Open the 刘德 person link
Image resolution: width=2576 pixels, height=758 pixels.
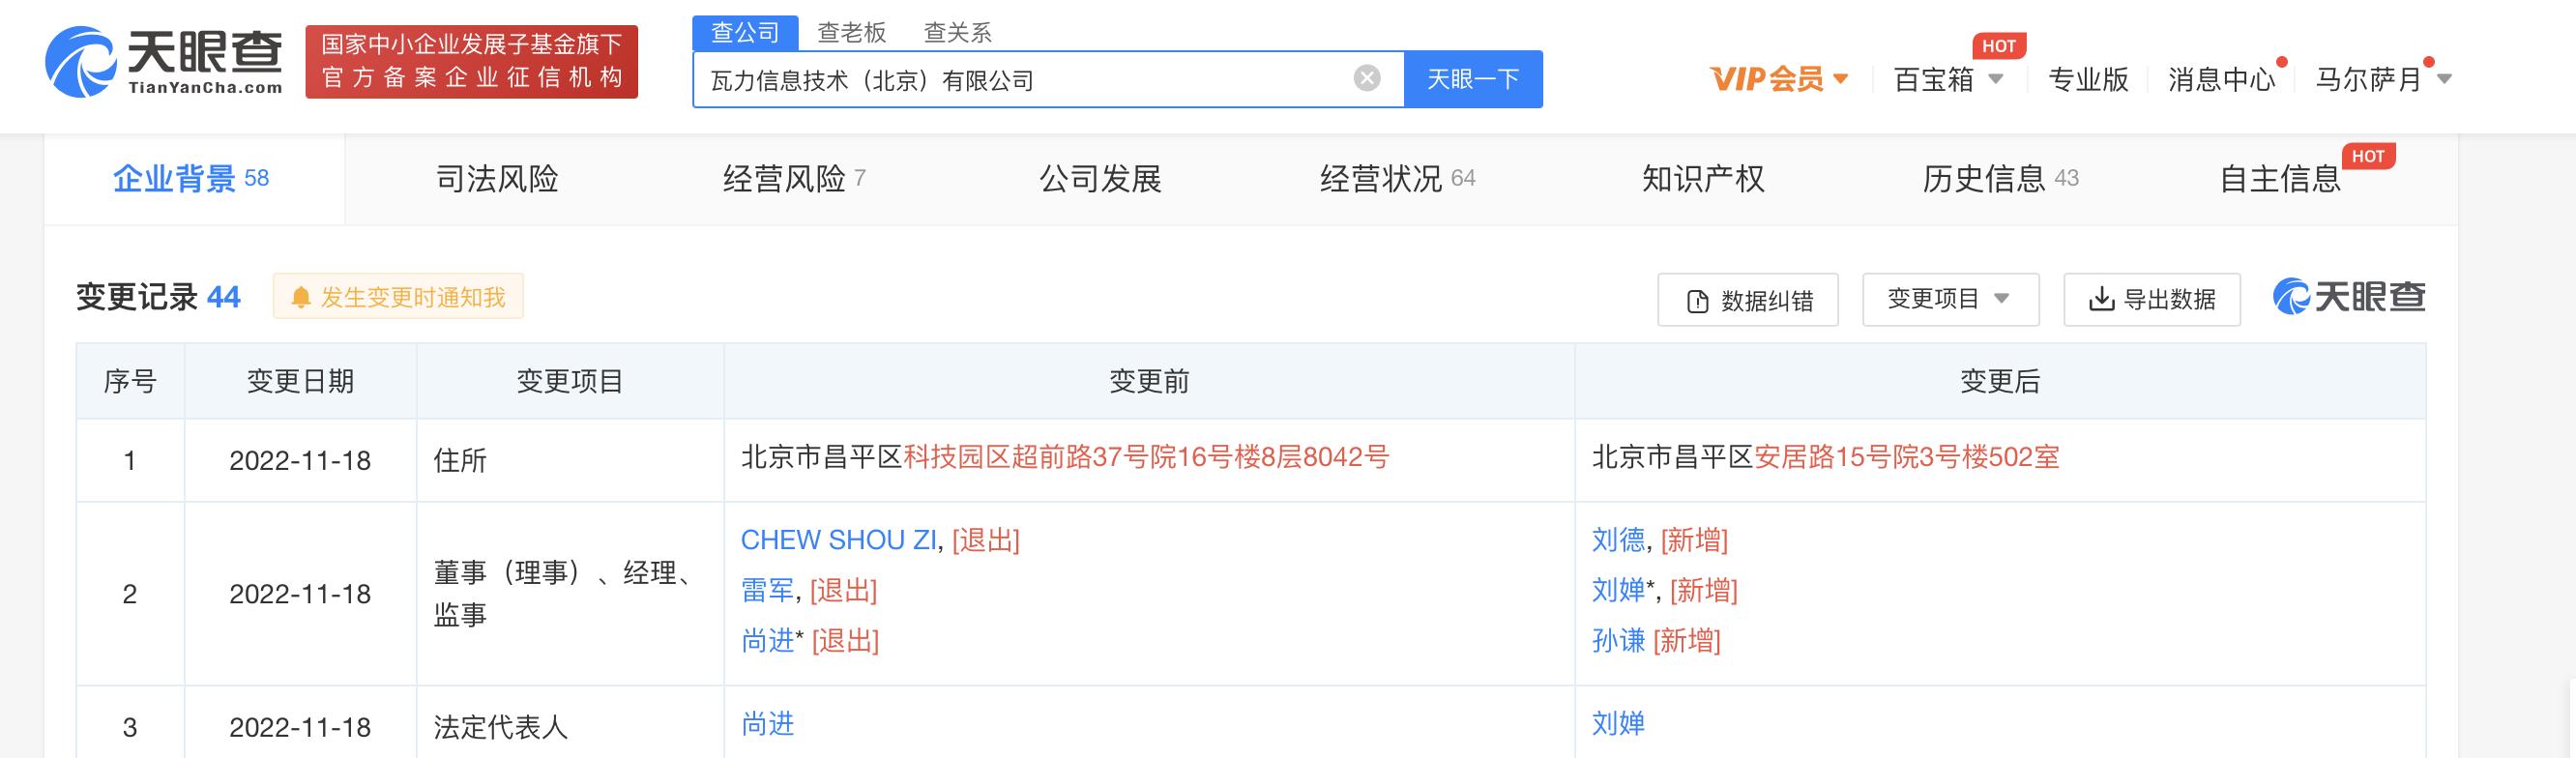pyautogui.click(x=1618, y=540)
